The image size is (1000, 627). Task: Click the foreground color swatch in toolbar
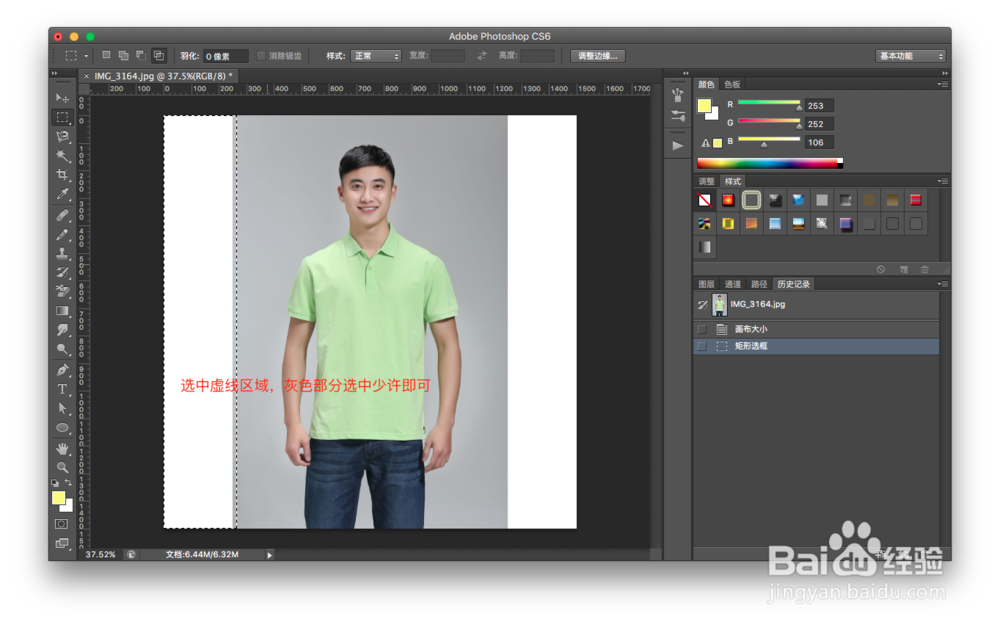click(58, 498)
